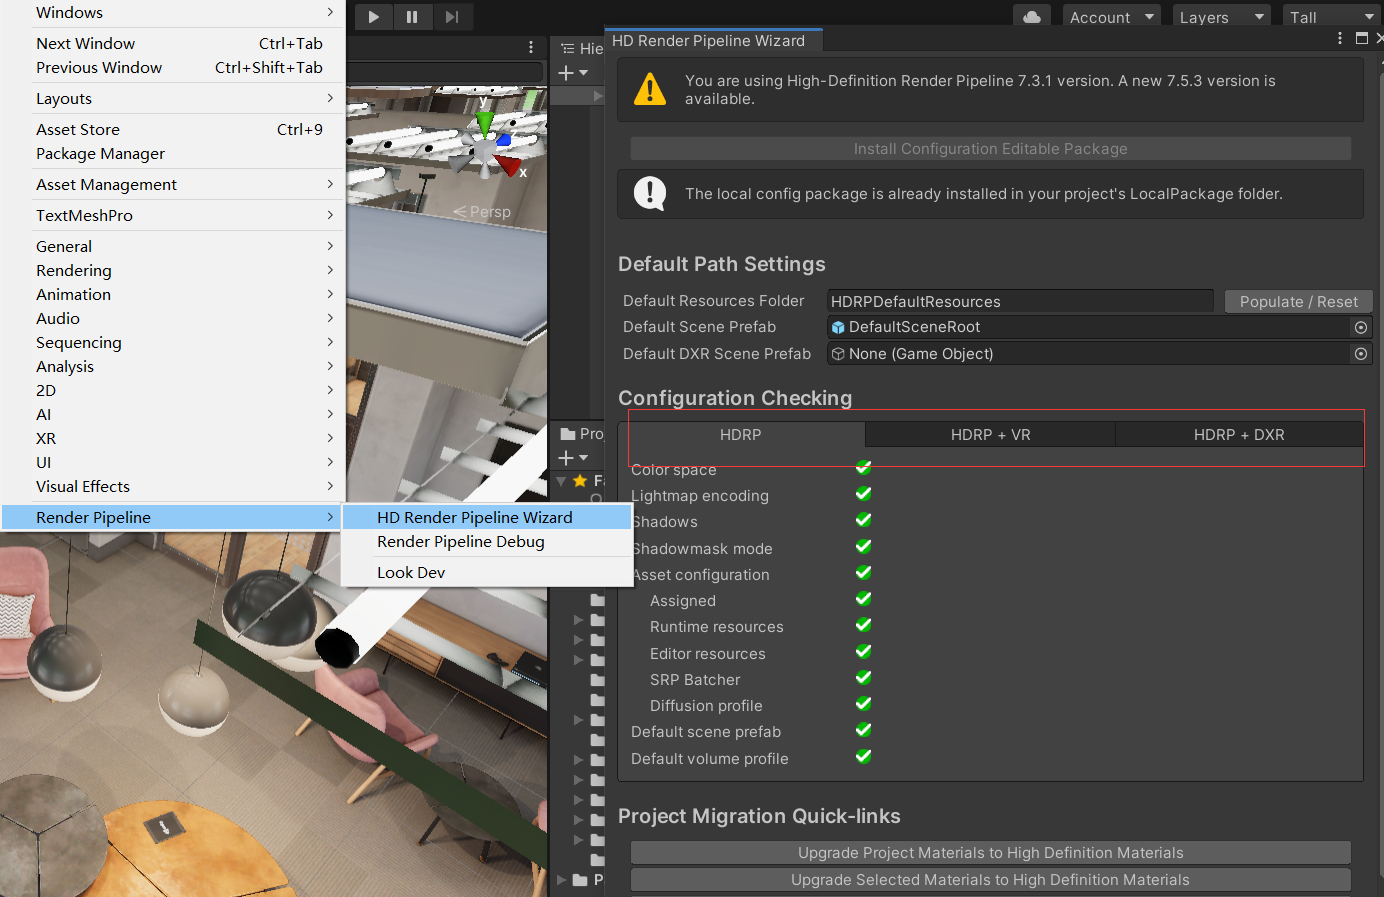Click green check for Assigned

[x=864, y=598]
